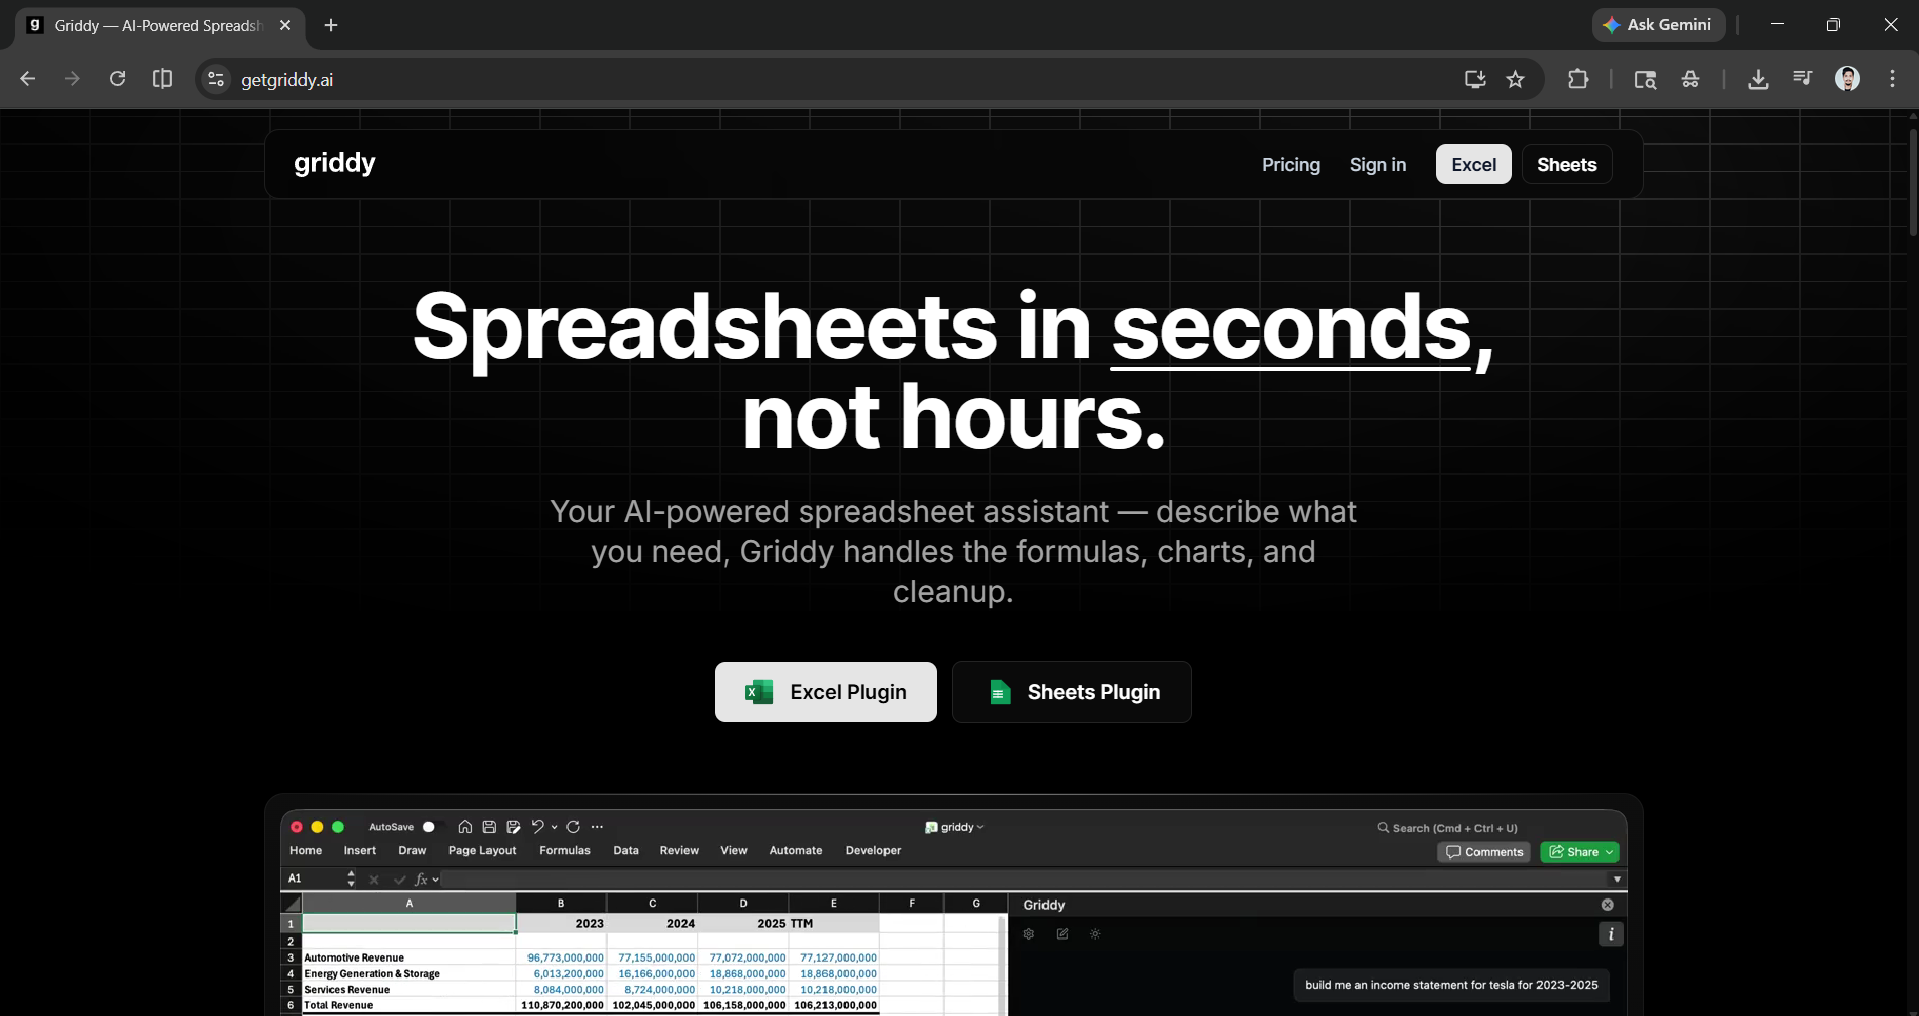This screenshot has height=1016, width=1919.
Task: Toggle the AutoSave switch
Action: 434,827
